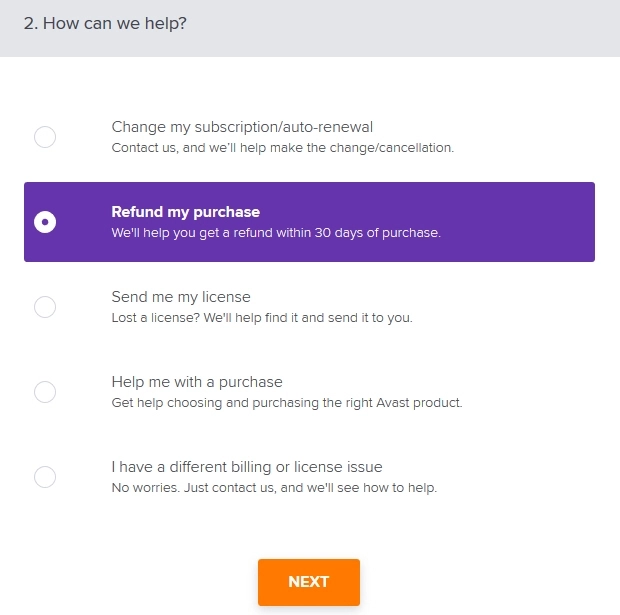Select the 'Help me with a purchase' radio button

point(45,392)
